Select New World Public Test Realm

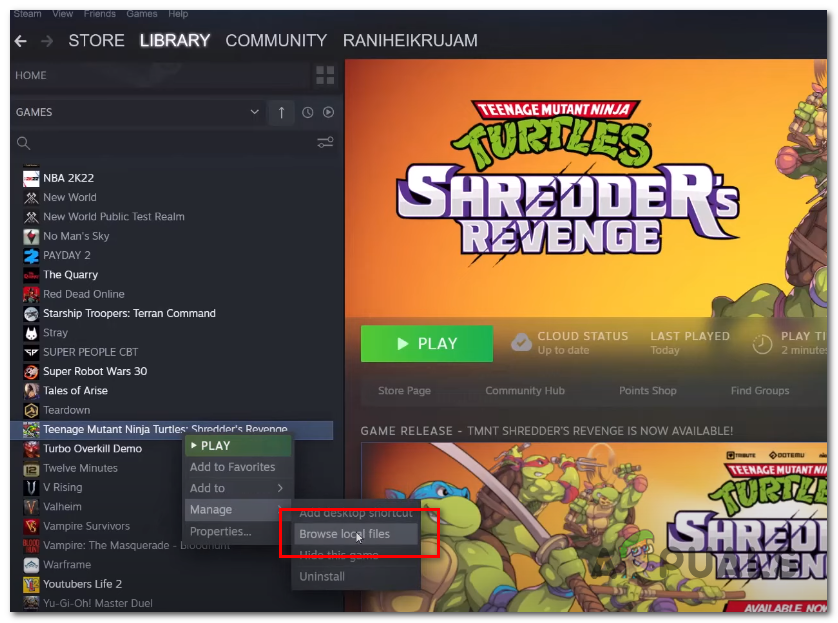113,217
